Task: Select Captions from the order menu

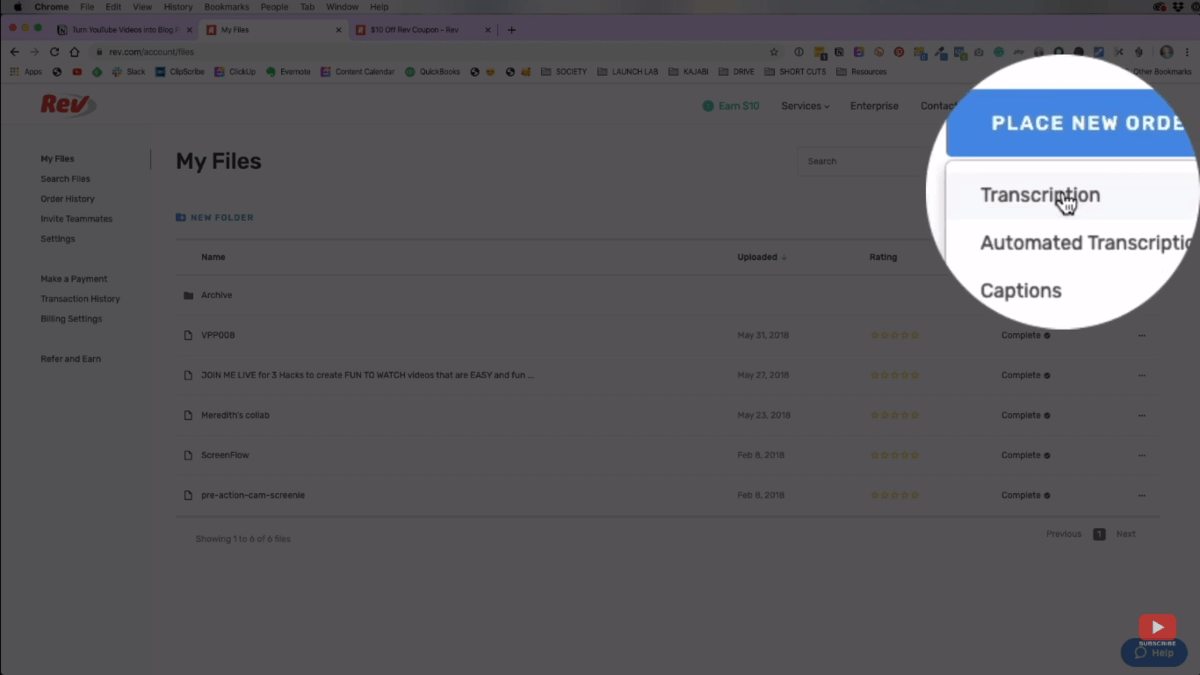Action: coord(1021,291)
